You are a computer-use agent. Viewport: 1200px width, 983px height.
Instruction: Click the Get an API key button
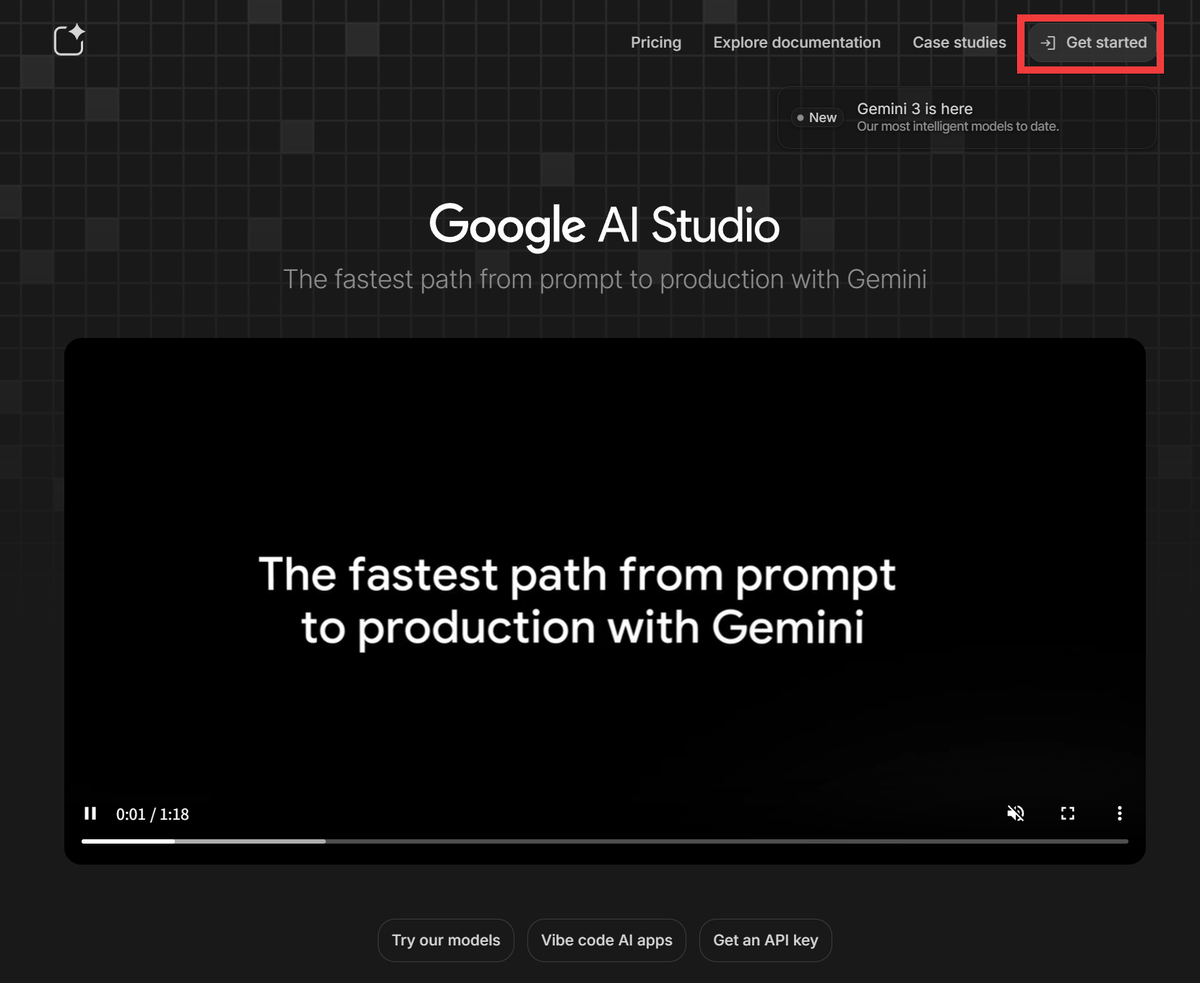point(765,940)
